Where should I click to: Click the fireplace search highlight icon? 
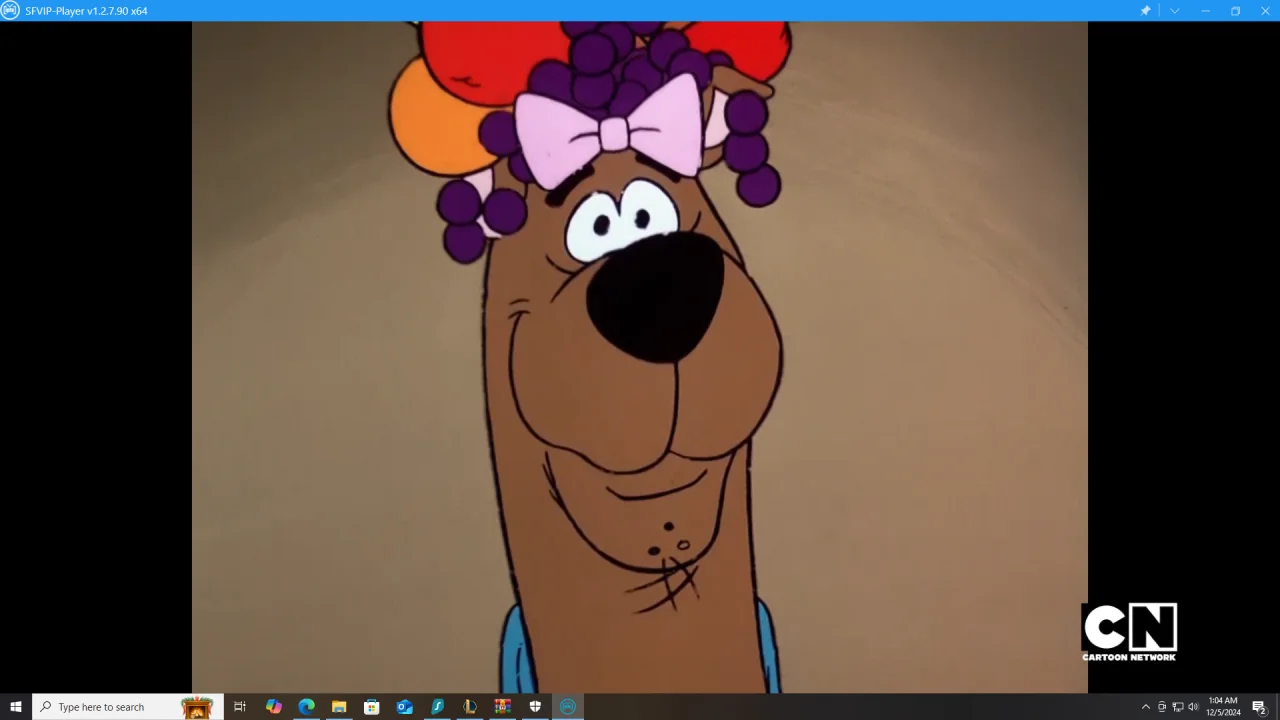tap(197, 707)
